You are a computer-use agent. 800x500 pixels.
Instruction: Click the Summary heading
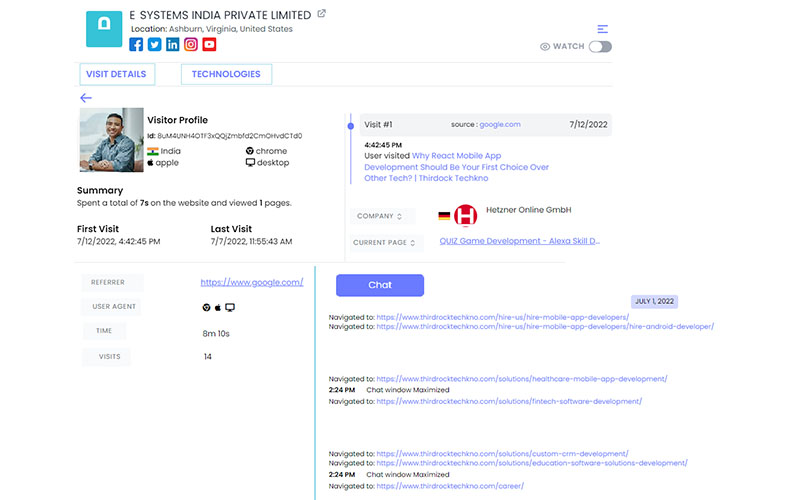100,190
